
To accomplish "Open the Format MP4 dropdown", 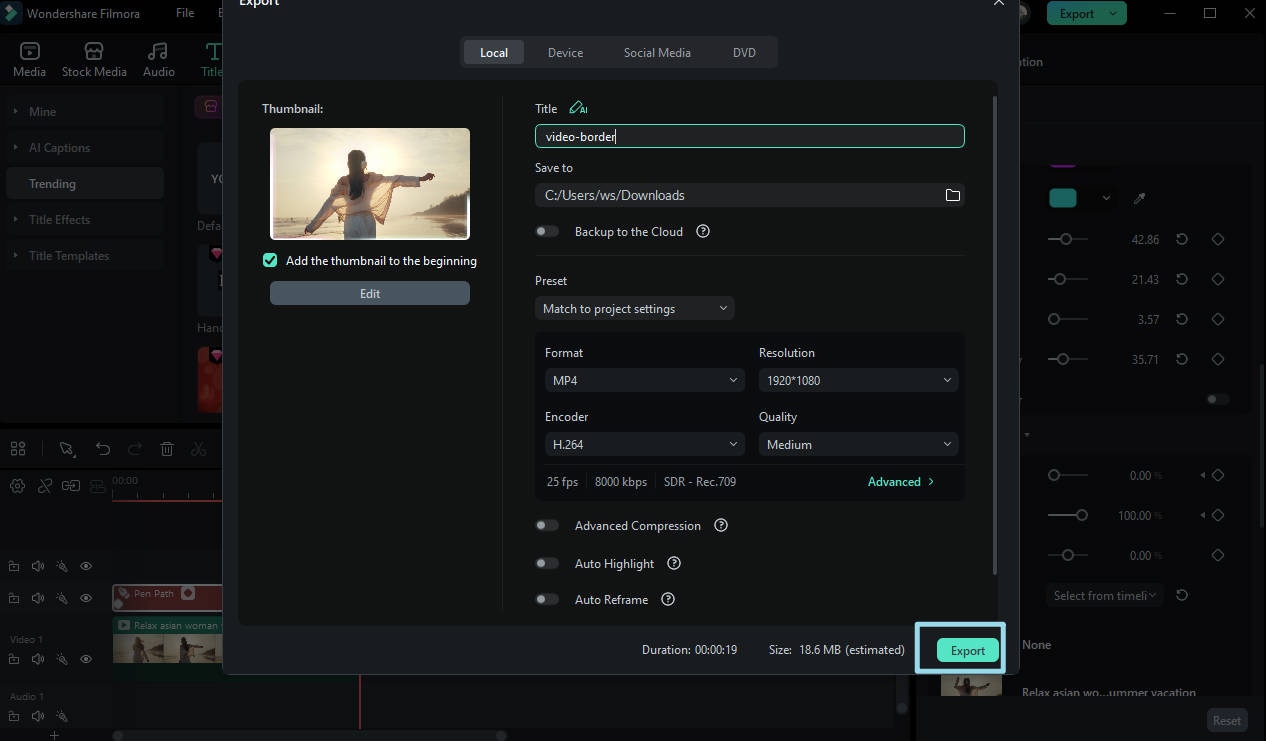I will coord(644,380).
